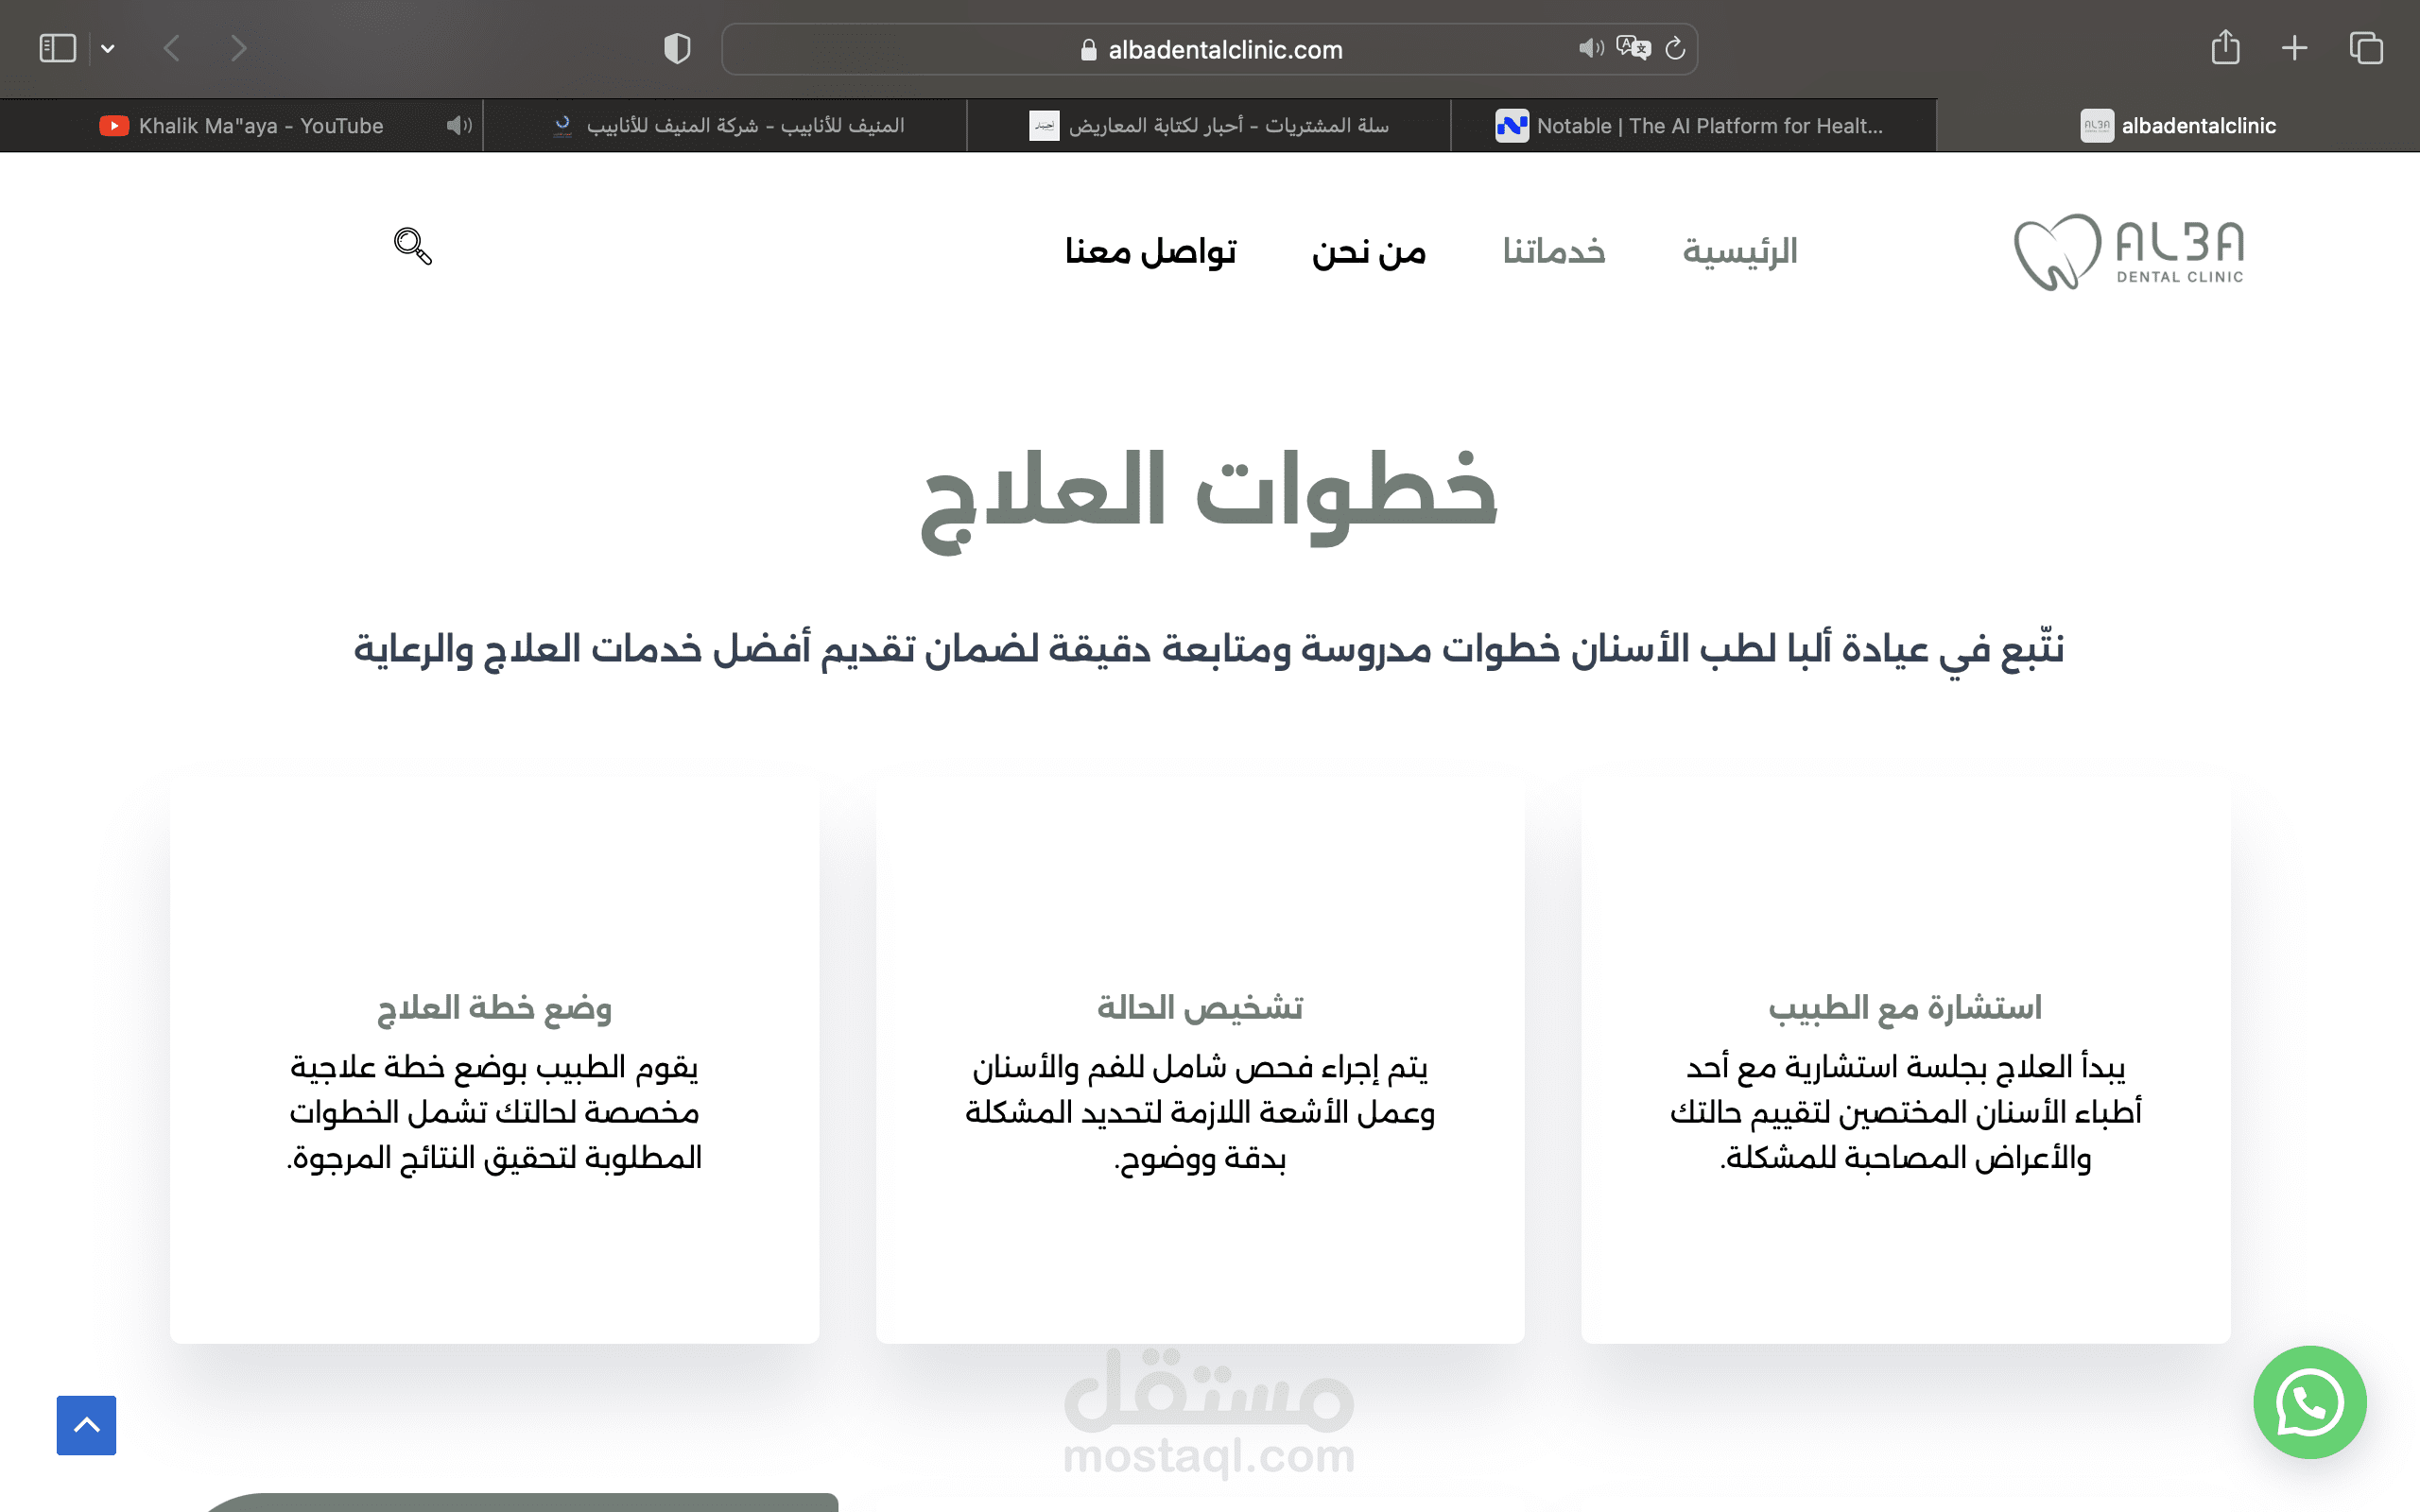Switch to the Khalik Ma"aya YouTube tab
The width and height of the screenshot is (2420, 1512).
coord(260,126)
